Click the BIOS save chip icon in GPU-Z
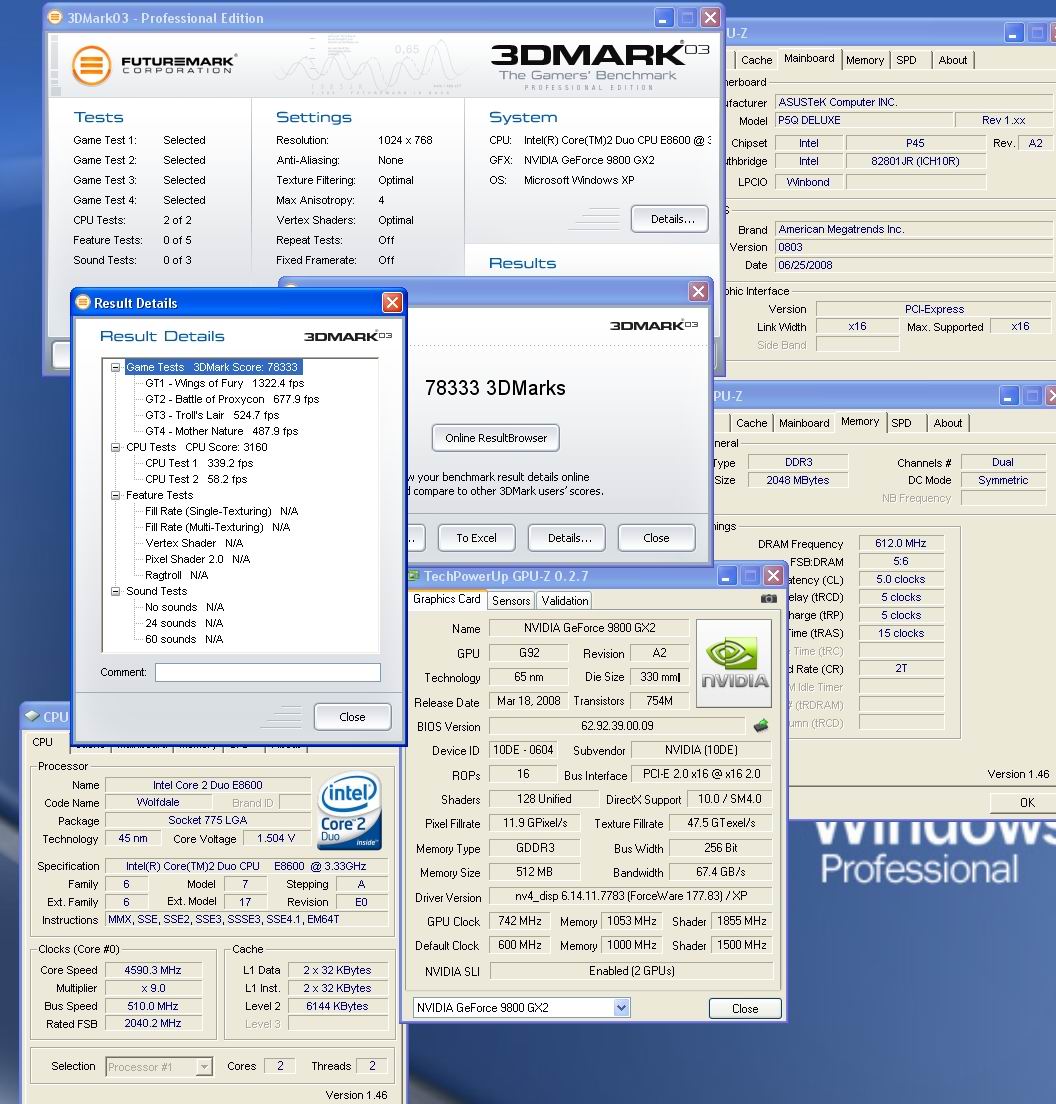Image resolution: width=1056 pixels, height=1104 pixels. click(x=761, y=725)
